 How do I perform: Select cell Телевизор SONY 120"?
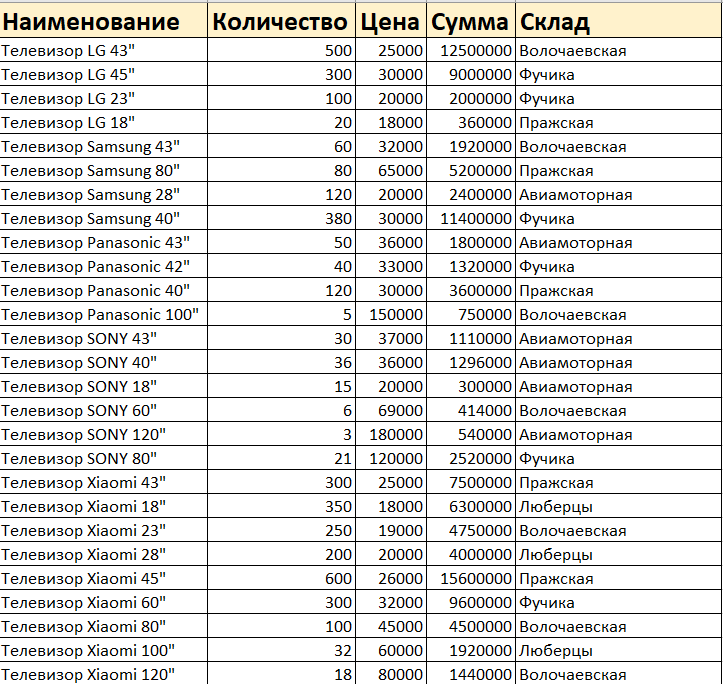103,434
